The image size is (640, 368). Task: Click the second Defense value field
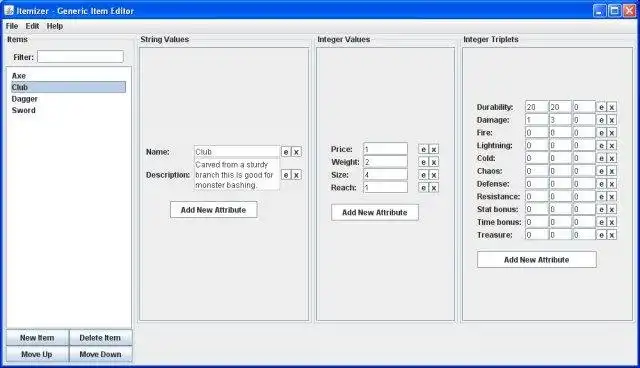(x=560, y=184)
